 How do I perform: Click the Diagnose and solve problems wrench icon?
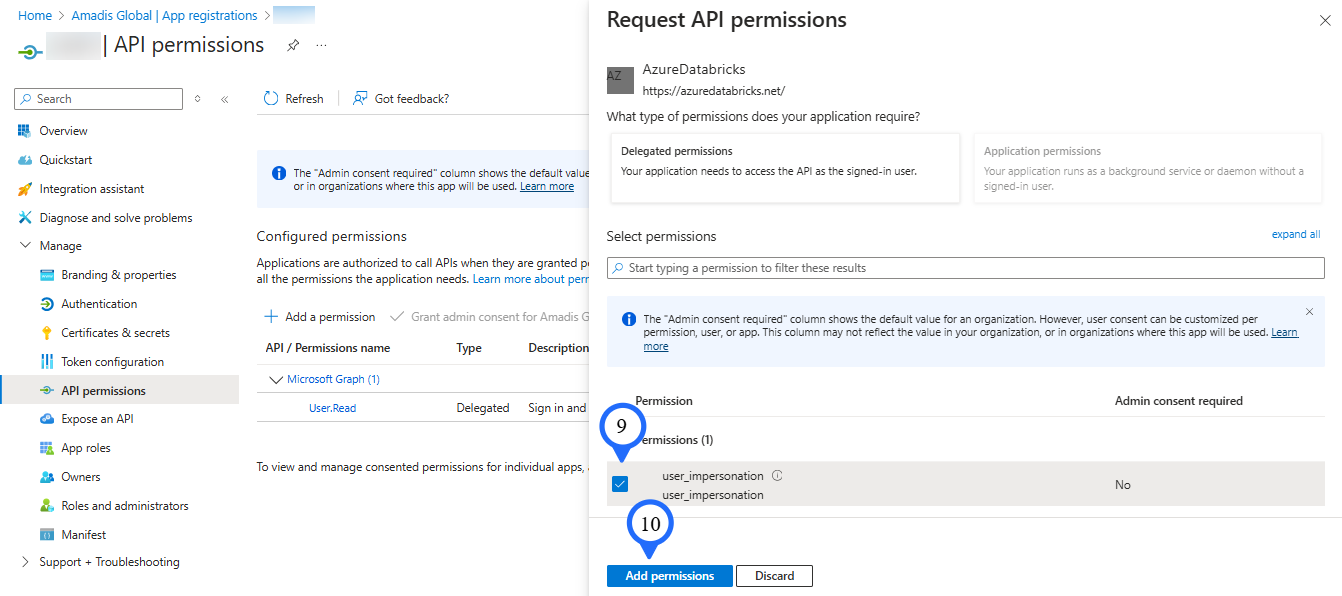pyautogui.click(x=25, y=218)
